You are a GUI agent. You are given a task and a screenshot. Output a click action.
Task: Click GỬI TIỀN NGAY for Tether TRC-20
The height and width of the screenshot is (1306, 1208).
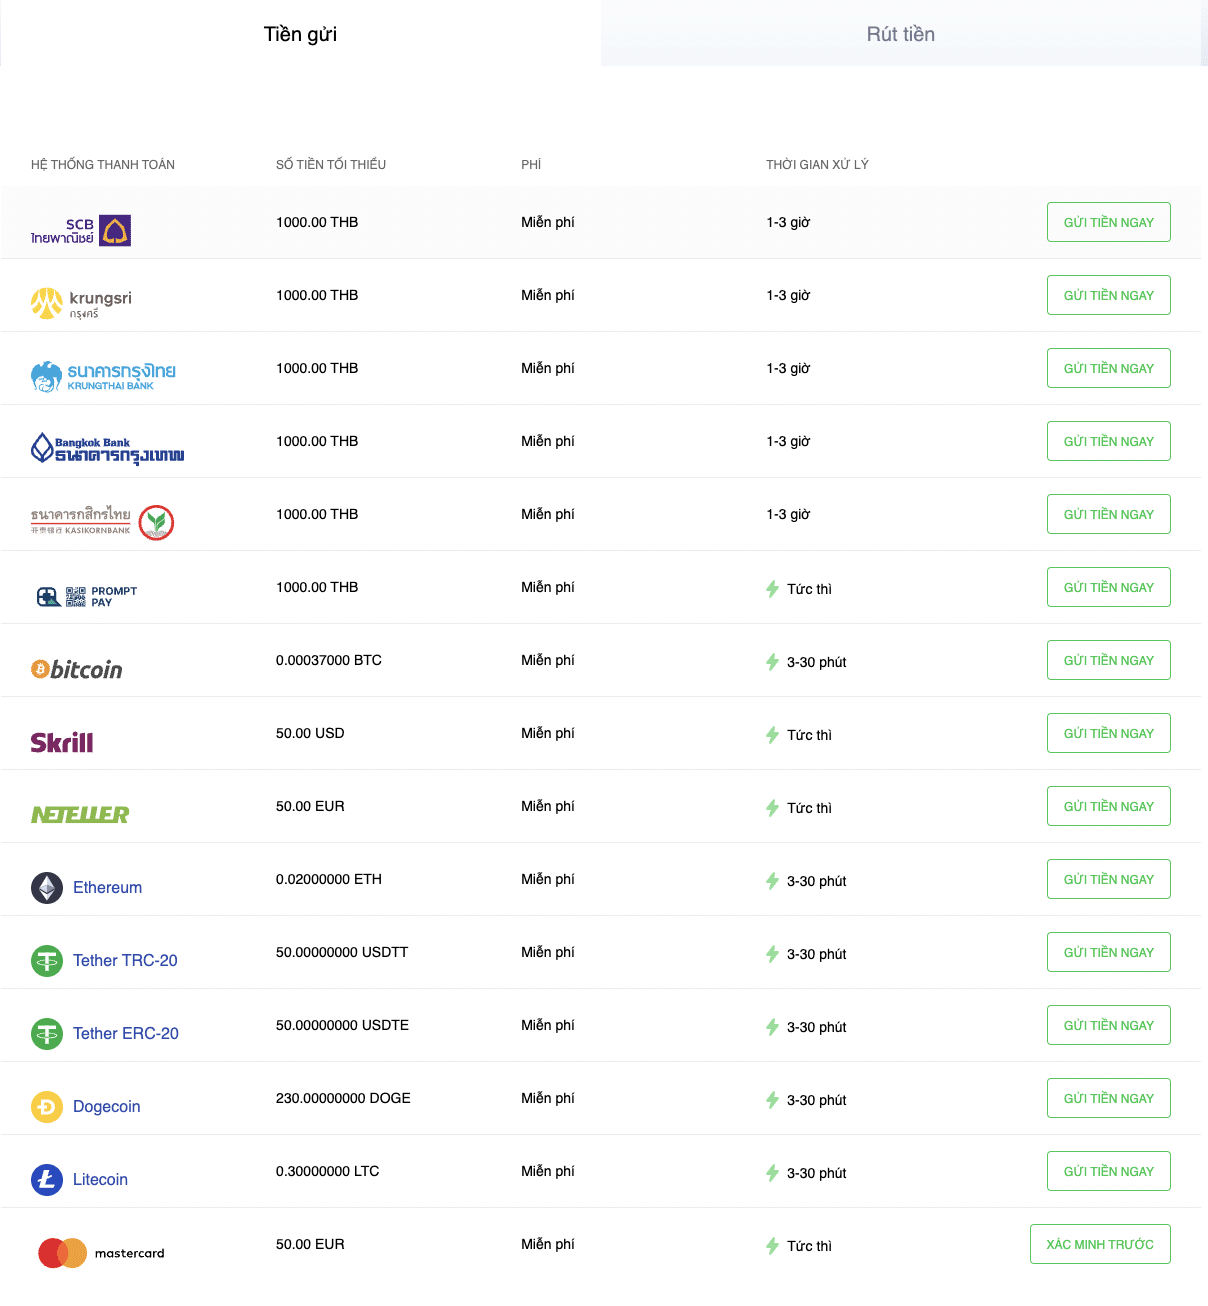click(x=1109, y=952)
